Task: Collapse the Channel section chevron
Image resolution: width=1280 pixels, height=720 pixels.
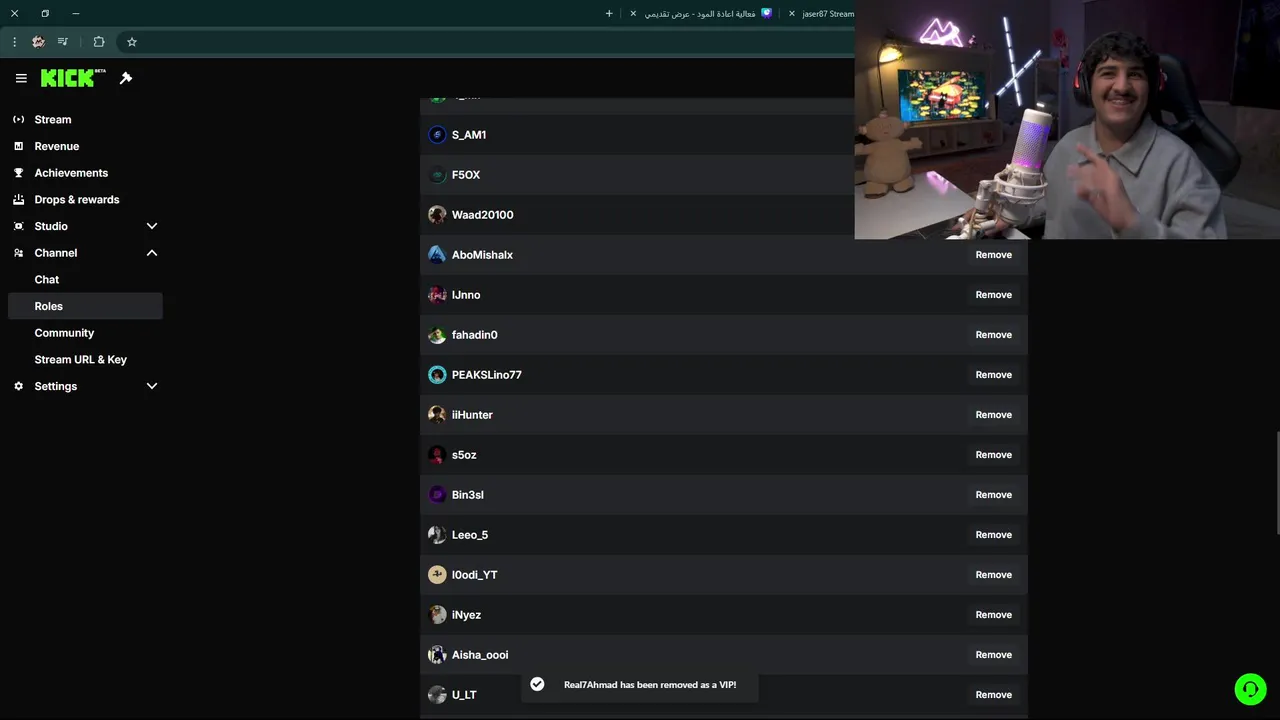Action: pyautogui.click(x=152, y=253)
